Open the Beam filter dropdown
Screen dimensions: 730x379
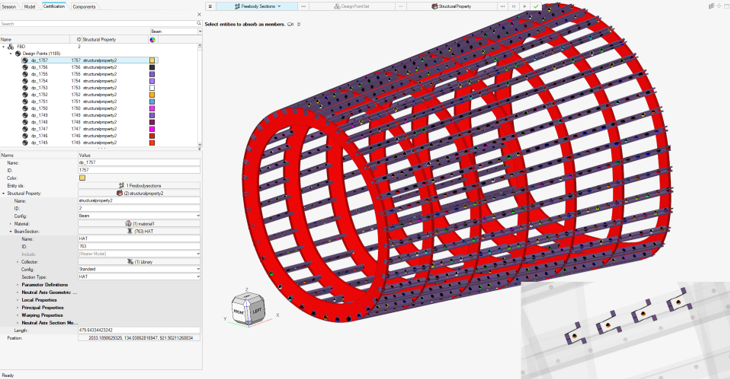coord(176,31)
